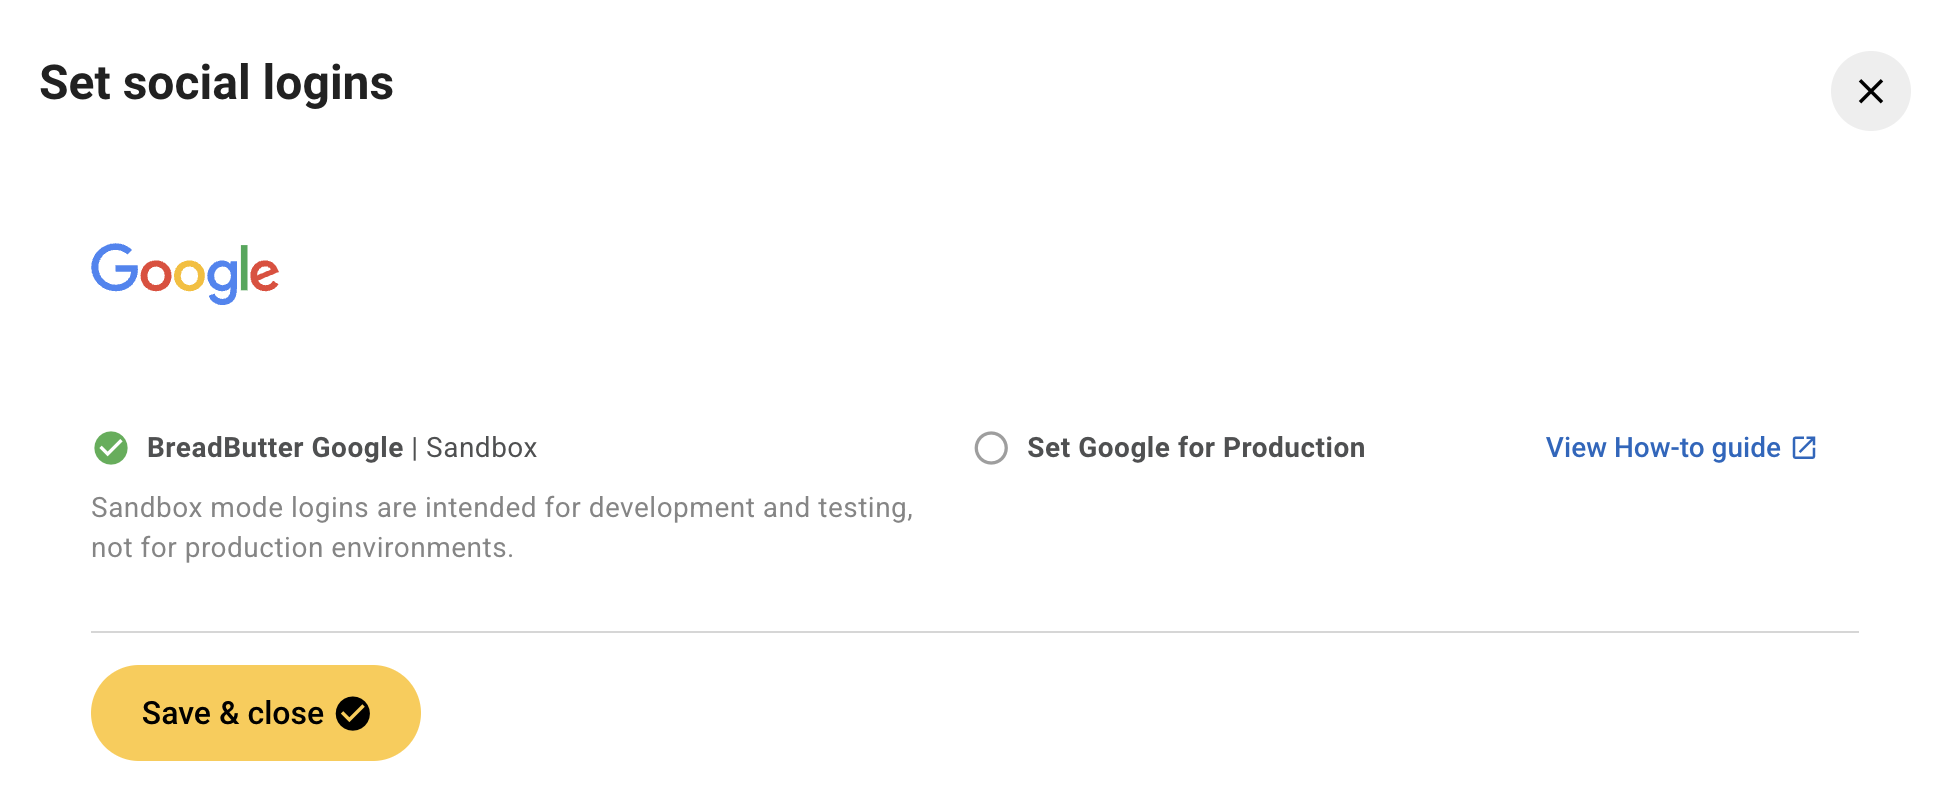
Task: Click the black checkmark icon in Save & close
Action: coord(353,713)
